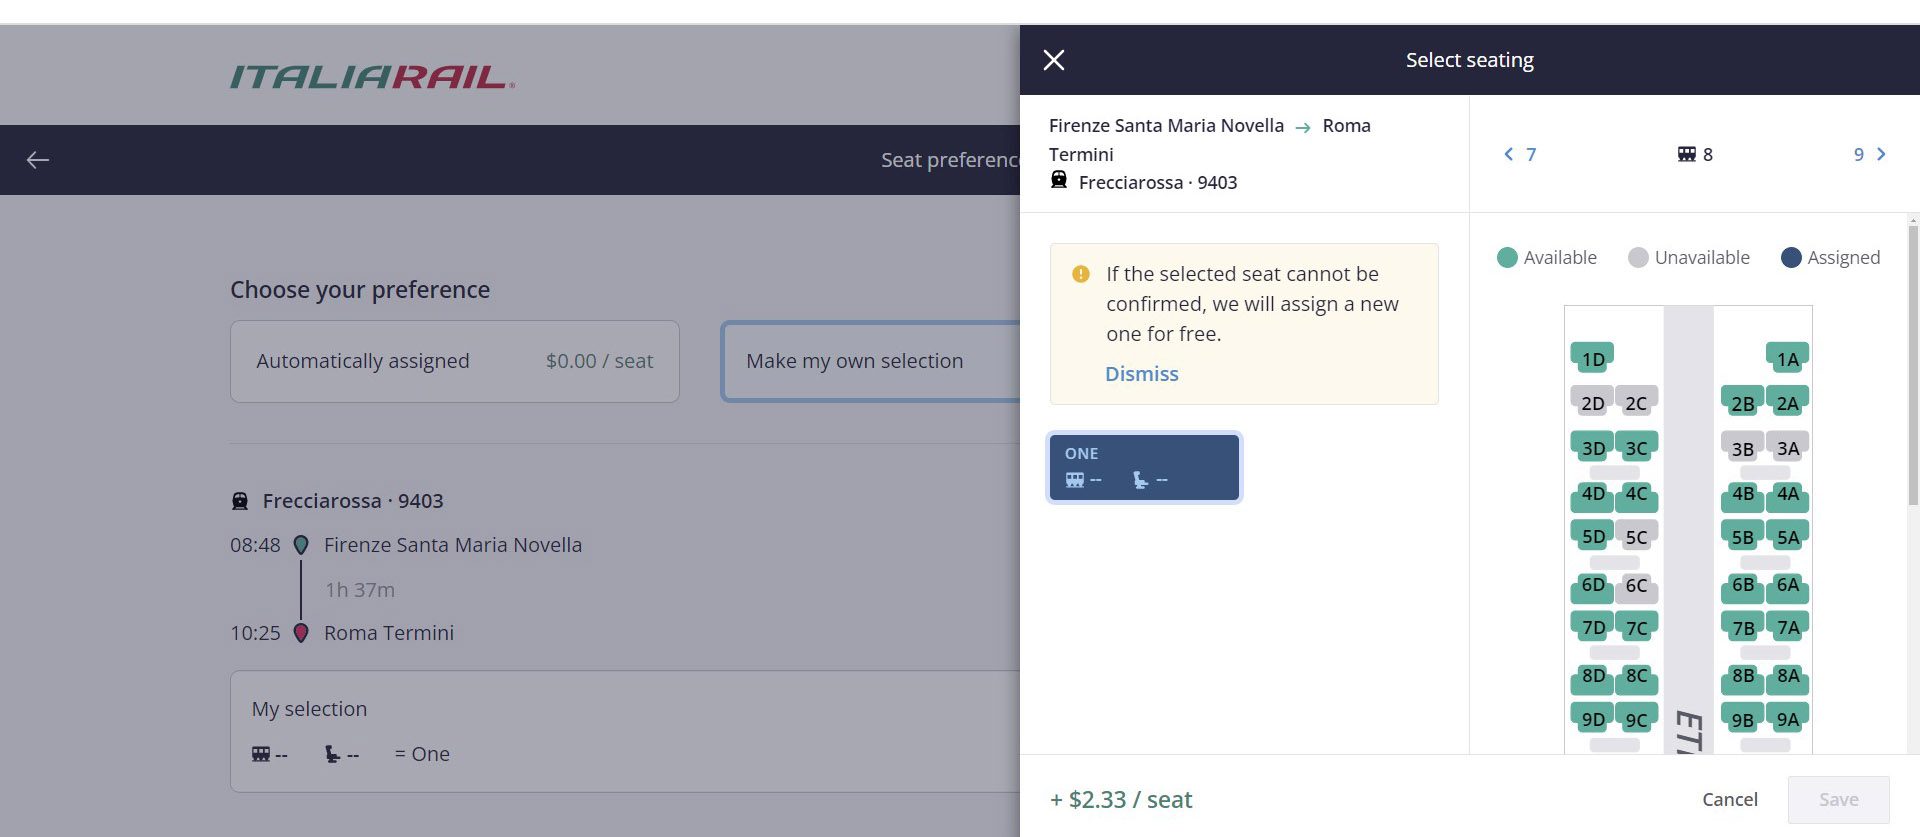Go to next coach 9
The image size is (1920, 837).
[x=1869, y=154]
